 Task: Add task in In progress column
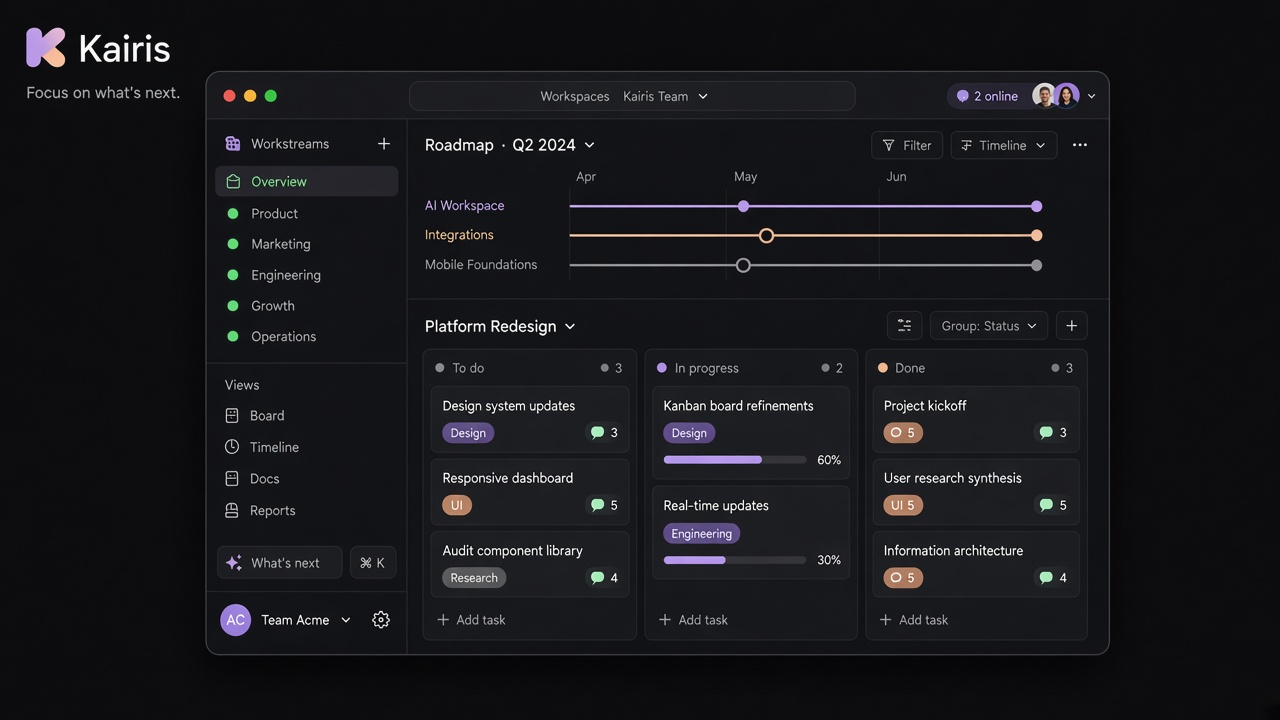point(693,620)
